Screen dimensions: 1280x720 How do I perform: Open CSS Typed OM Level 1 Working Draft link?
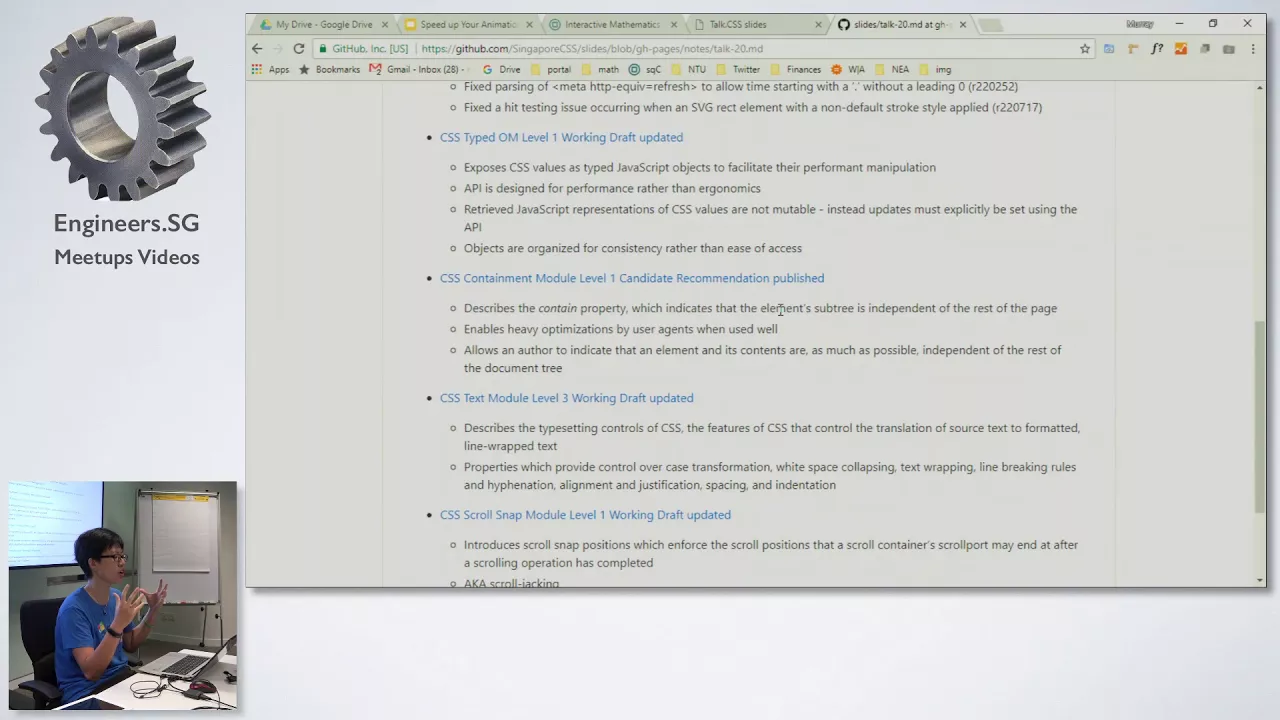tap(561, 137)
